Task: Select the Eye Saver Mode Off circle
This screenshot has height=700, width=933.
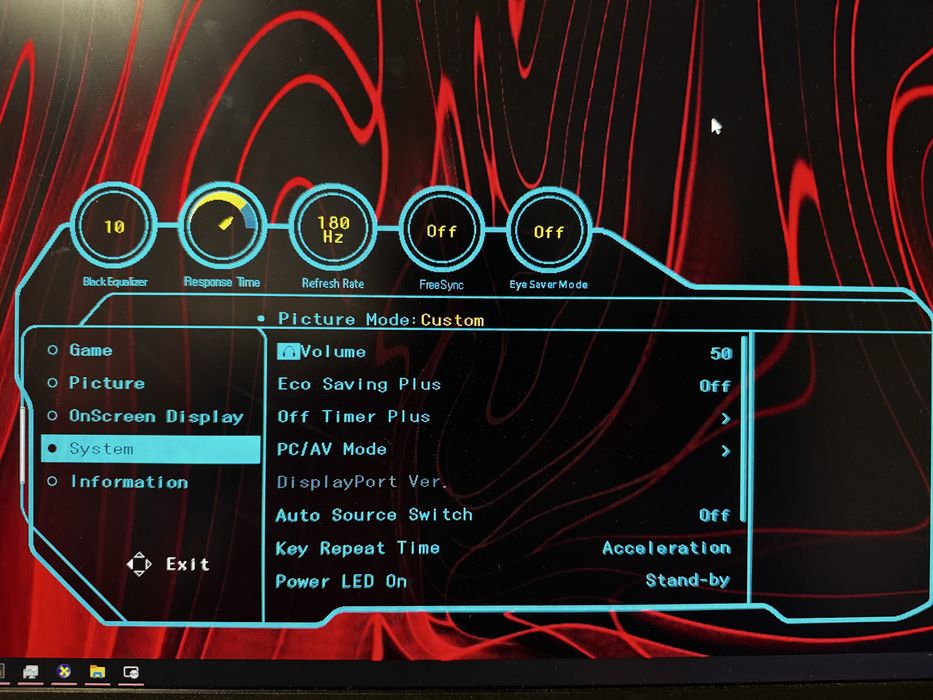Action: (x=548, y=232)
